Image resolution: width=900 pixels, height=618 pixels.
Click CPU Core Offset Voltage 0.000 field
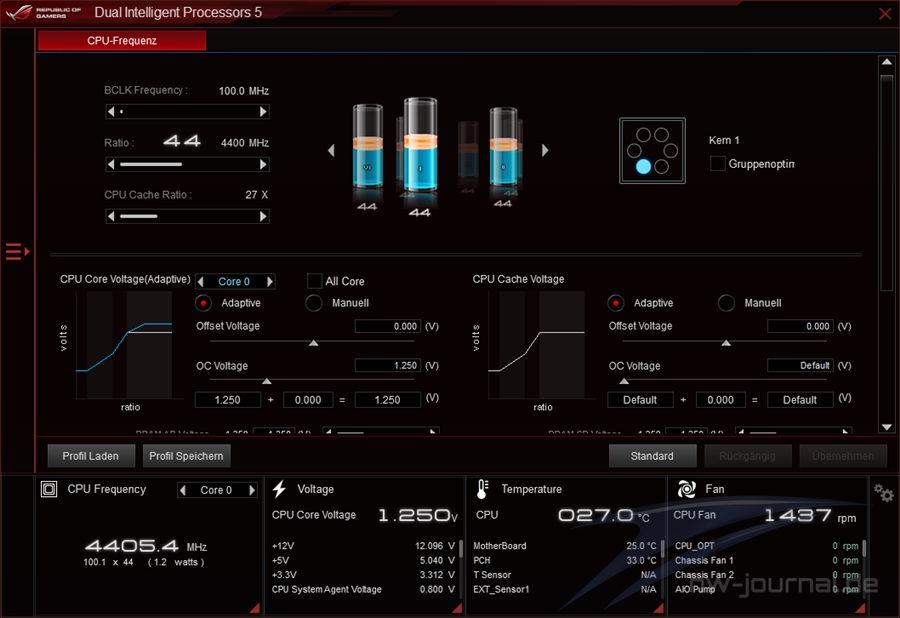[387, 326]
